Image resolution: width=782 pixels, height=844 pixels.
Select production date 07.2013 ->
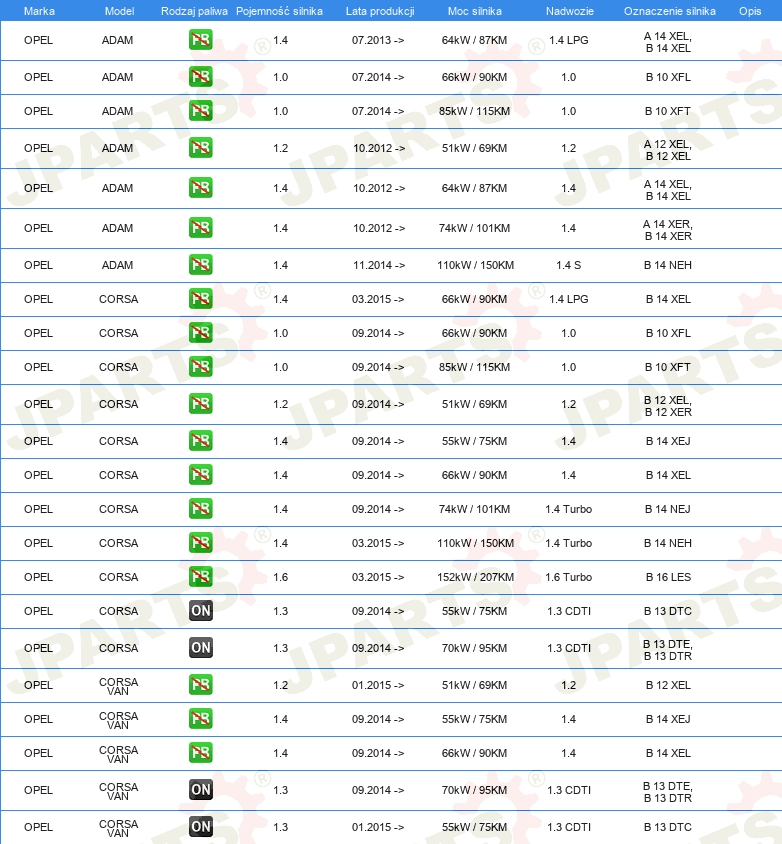point(378,40)
